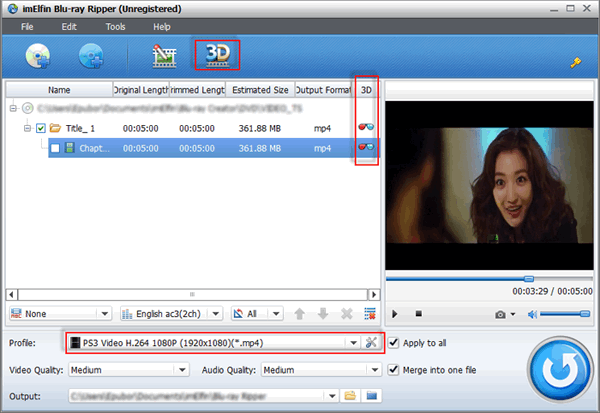This screenshot has width=600, height=413.
Task: Open Audio Quality Medium dropdown
Action: 321,370
